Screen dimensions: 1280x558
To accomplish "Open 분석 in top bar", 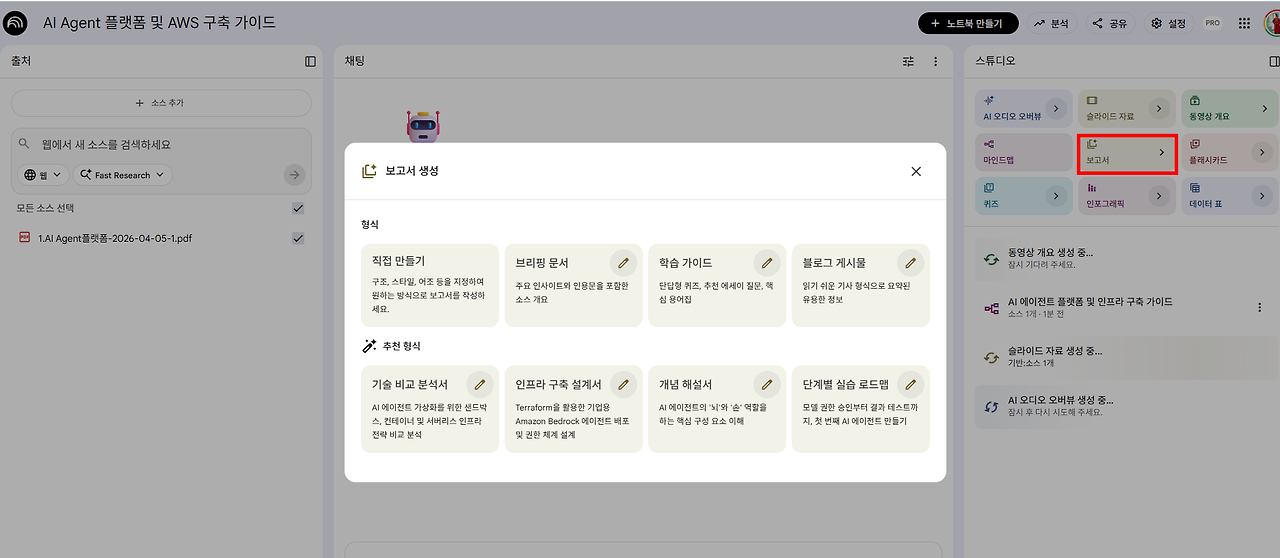I will tap(1051, 23).
